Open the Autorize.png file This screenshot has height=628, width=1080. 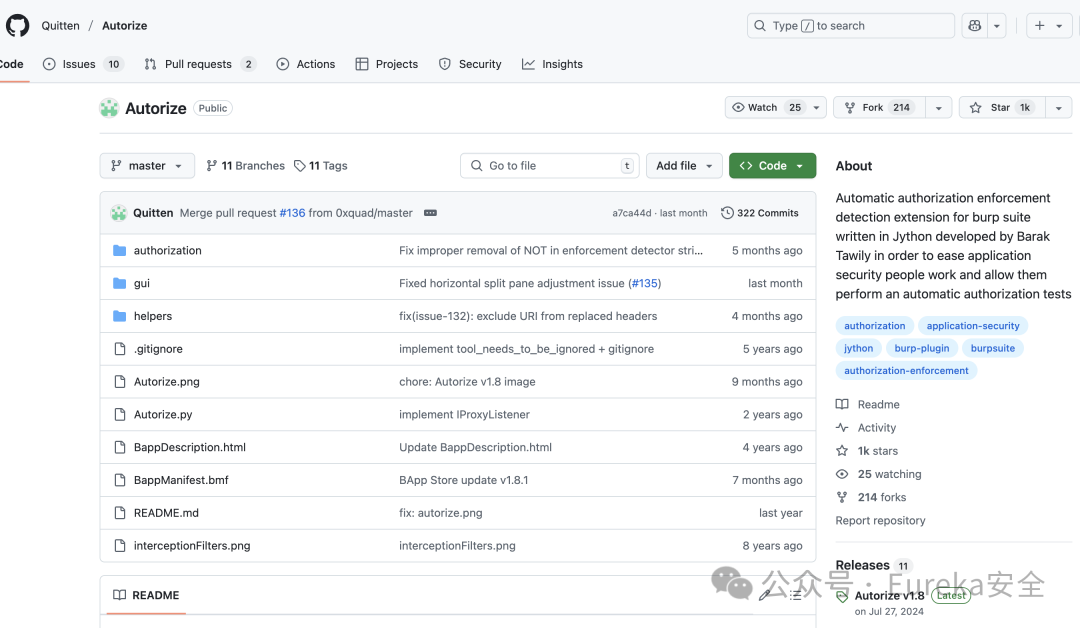[x=167, y=381]
